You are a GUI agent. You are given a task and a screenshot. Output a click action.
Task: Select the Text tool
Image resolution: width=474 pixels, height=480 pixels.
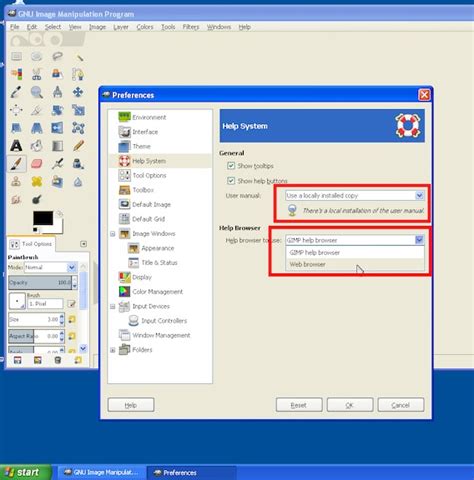click(16, 146)
